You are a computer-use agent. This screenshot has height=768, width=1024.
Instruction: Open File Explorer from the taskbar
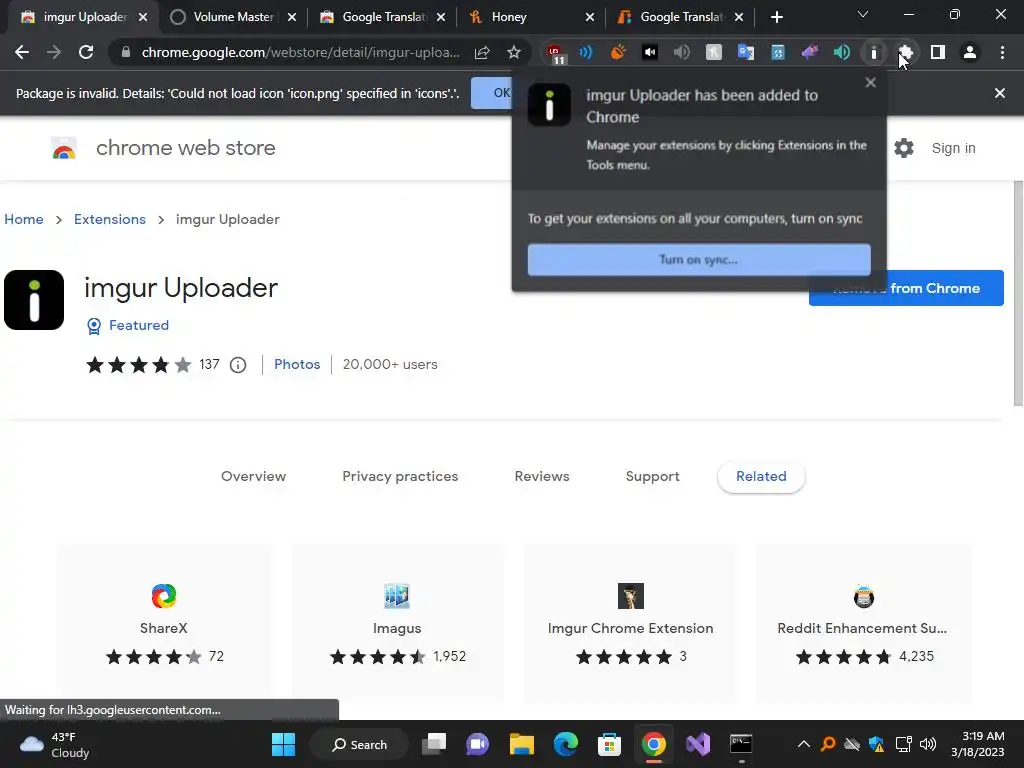(522, 744)
